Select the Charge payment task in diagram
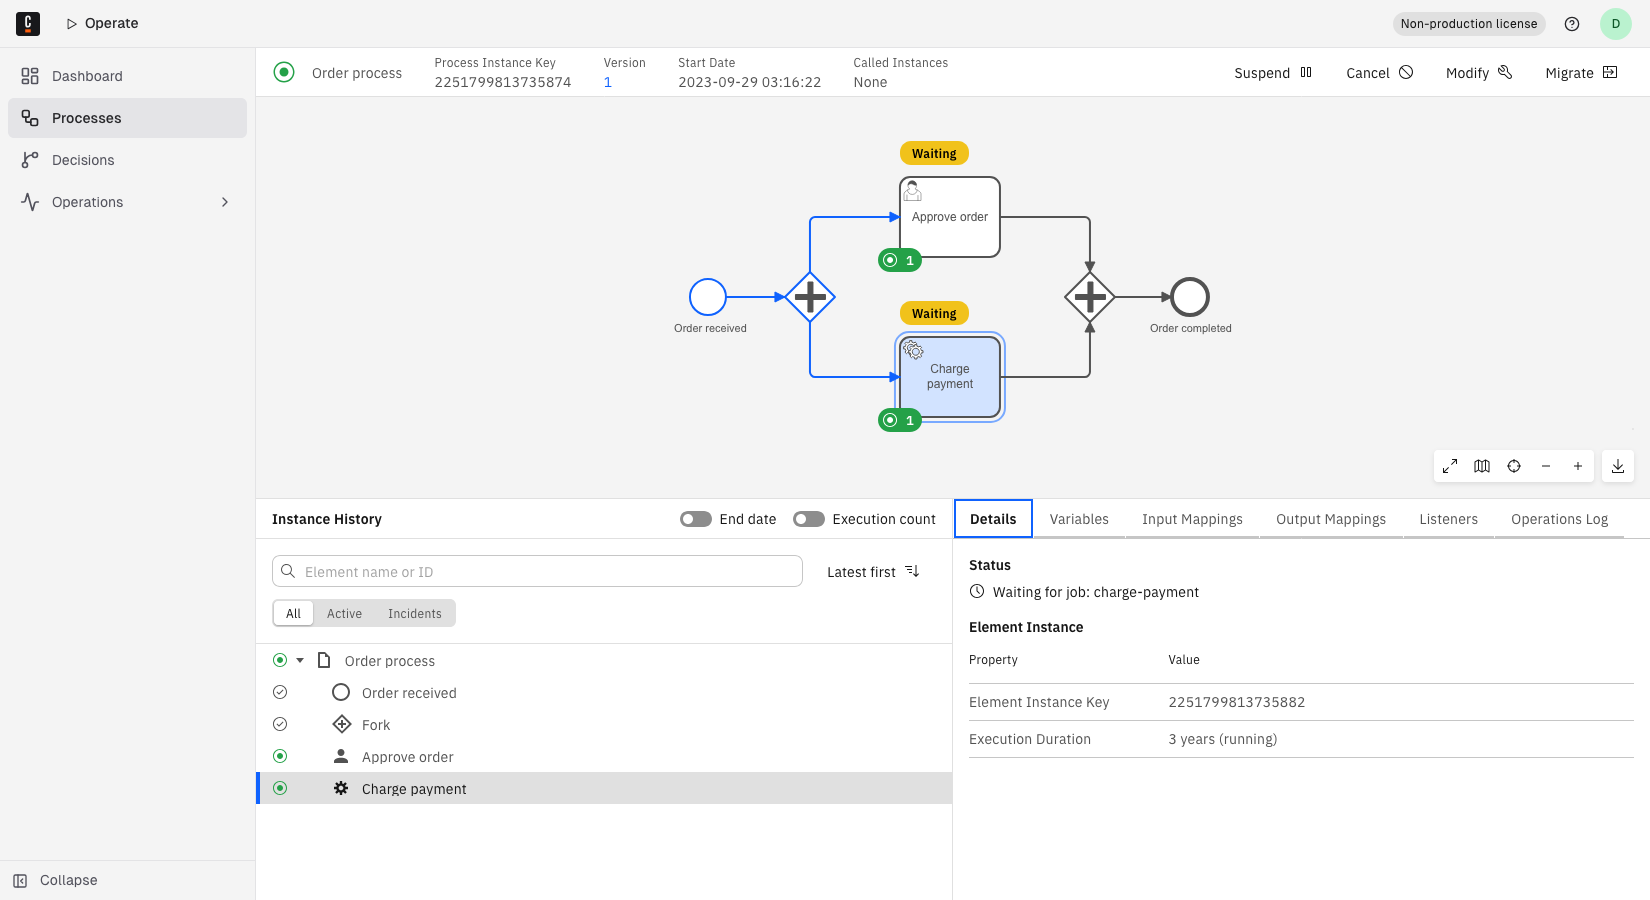Screen dimensions: 1650x900 tap(950, 377)
